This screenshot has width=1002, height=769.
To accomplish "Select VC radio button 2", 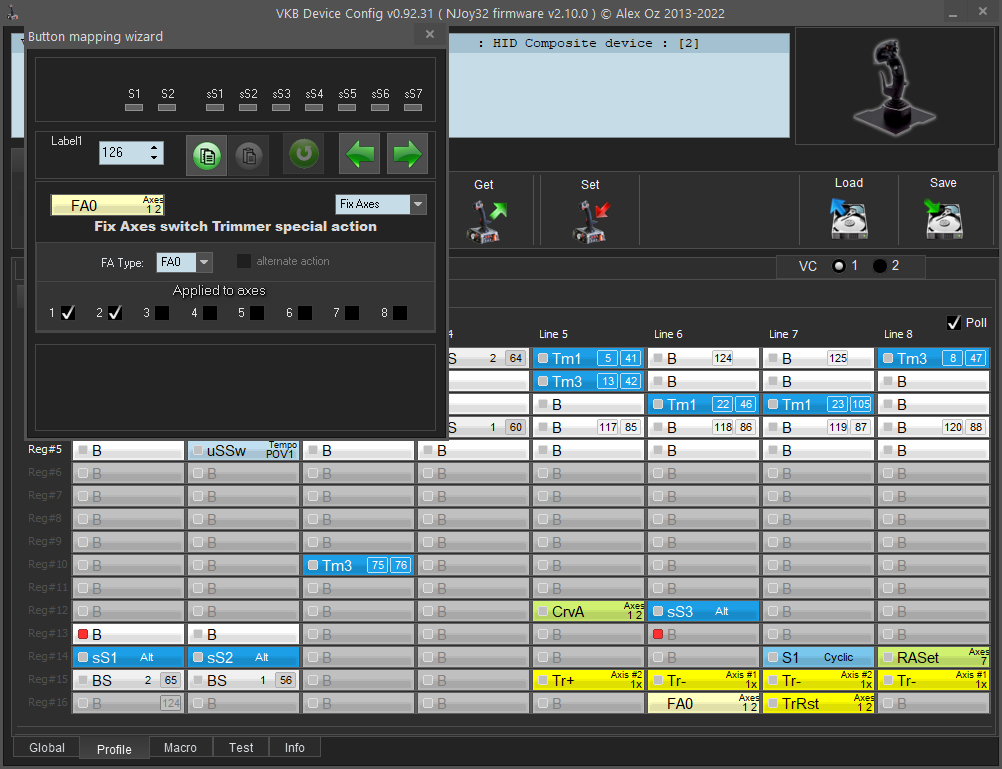I will (880, 266).
